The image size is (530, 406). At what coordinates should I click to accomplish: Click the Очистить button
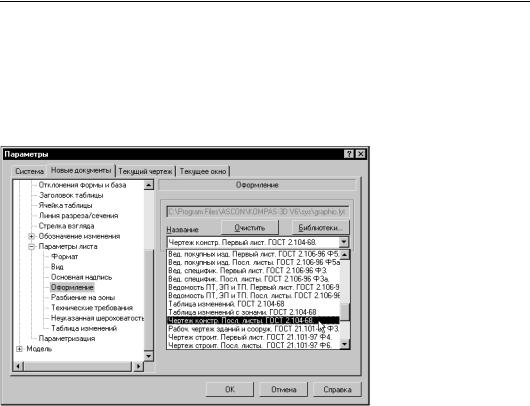250,228
